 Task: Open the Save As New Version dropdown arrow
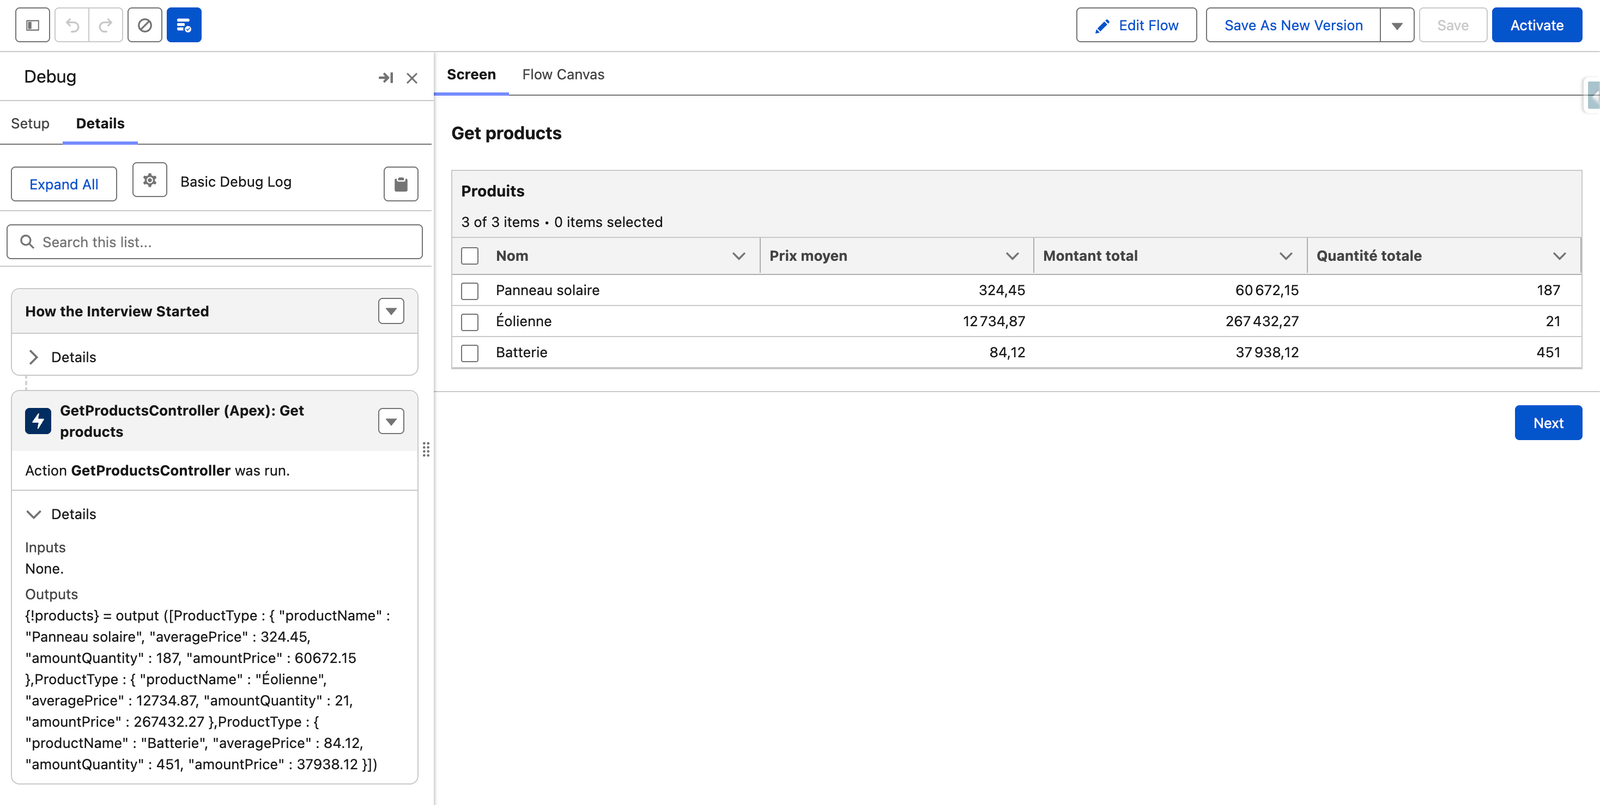(x=1397, y=26)
